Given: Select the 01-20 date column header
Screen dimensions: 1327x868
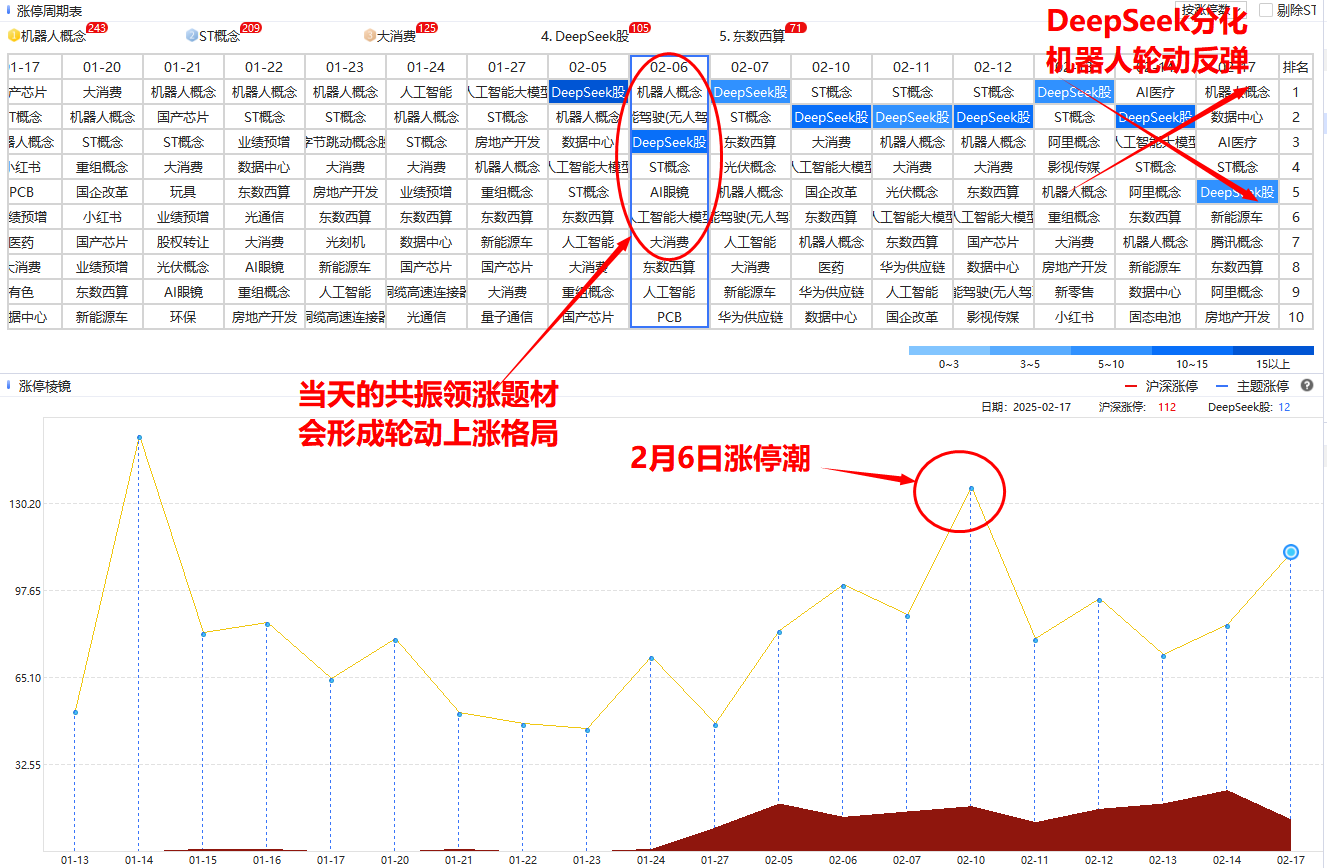Looking at the screenshot, I should (x=102, y=67).
